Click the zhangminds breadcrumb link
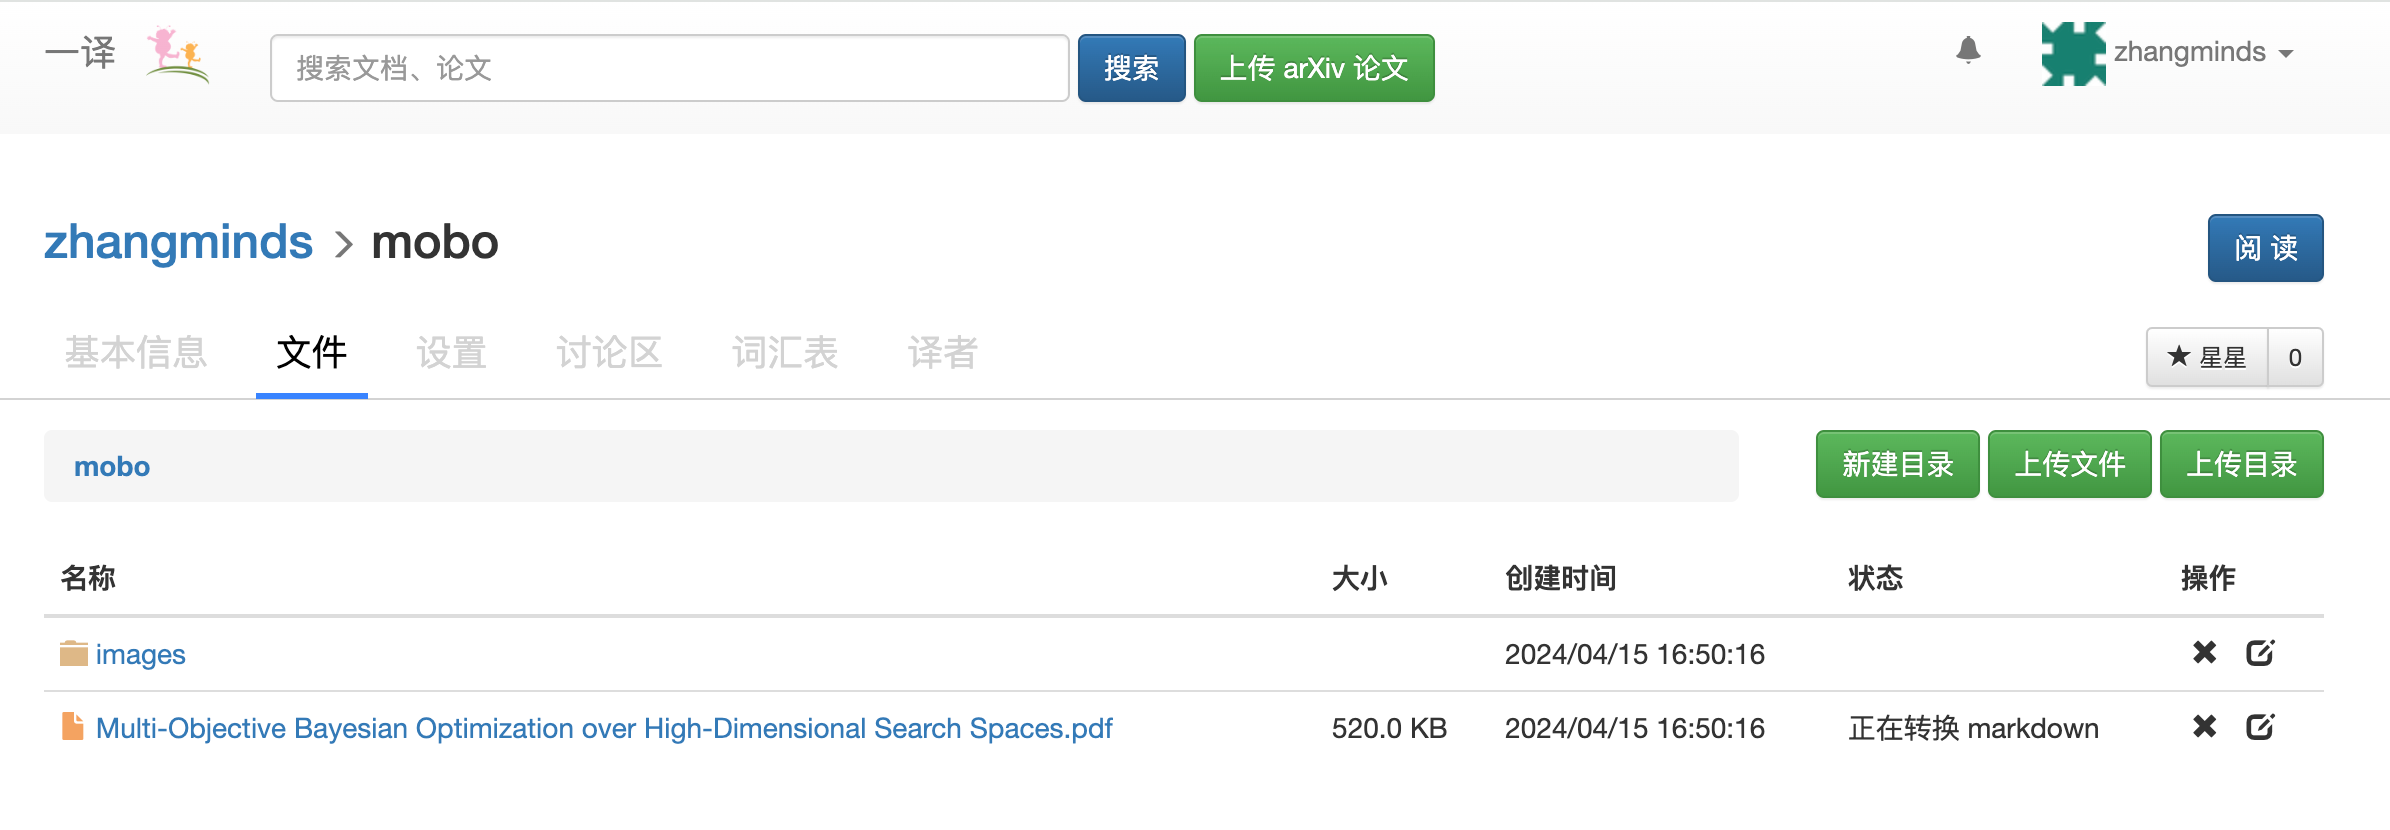 [x=178, y=243]
